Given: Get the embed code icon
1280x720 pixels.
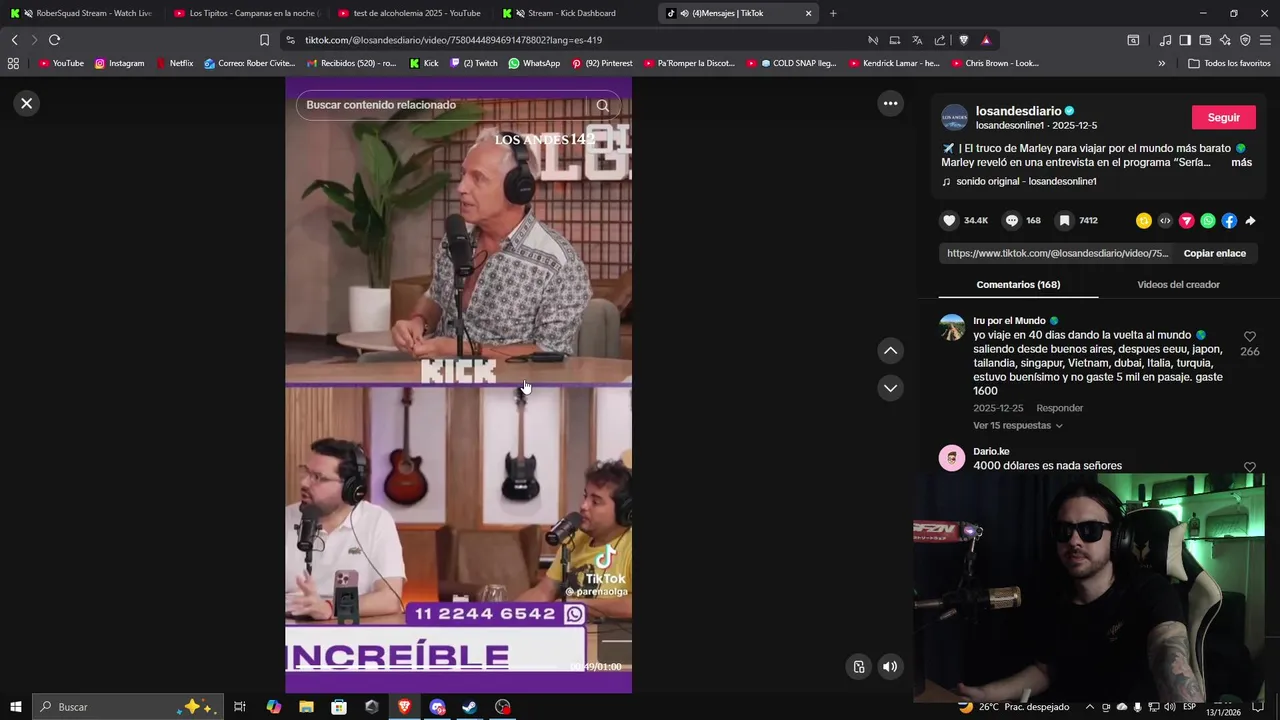Looking at the screenshot, I should coord(1165,221).
